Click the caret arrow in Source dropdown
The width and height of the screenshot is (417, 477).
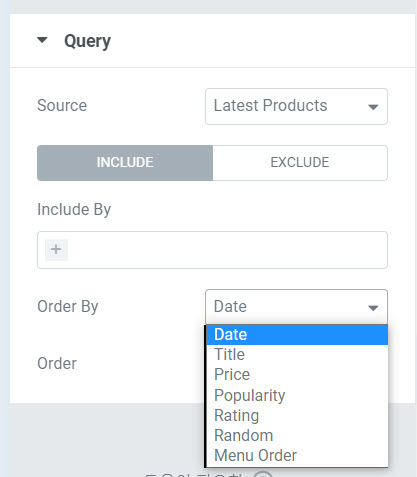(x=373, y=107)
